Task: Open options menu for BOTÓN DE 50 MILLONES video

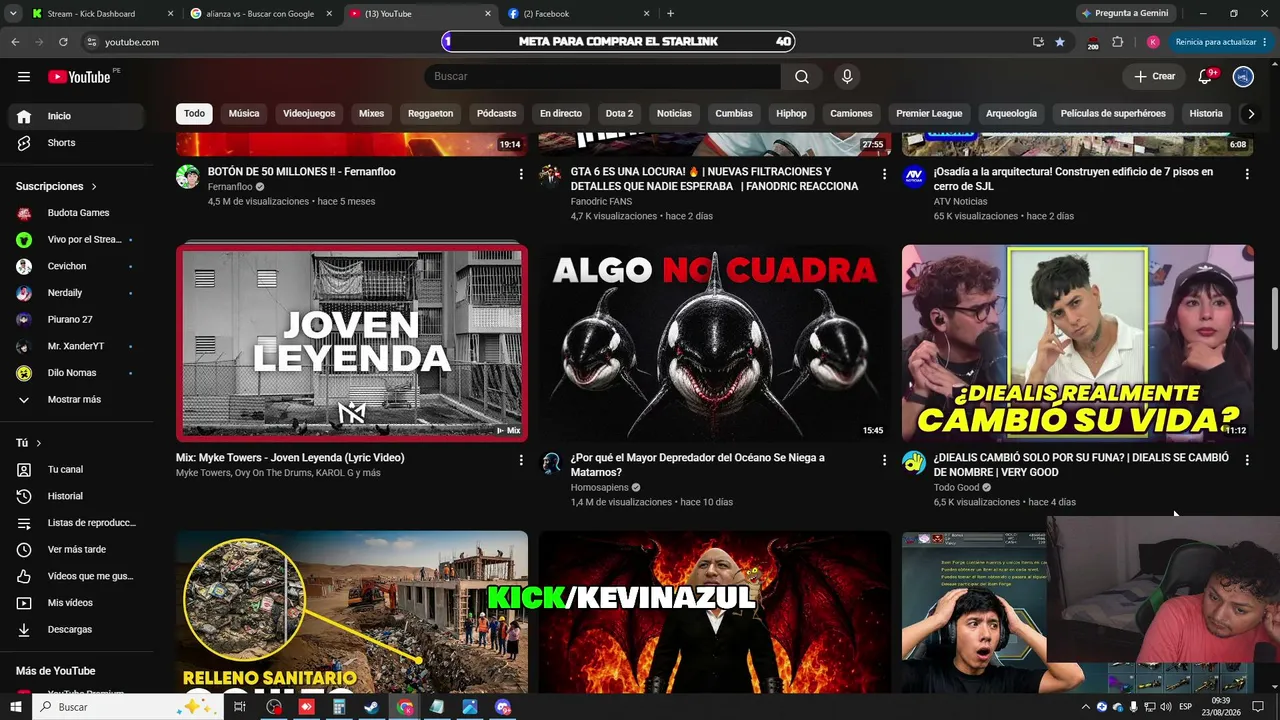Action: point(520,174)
